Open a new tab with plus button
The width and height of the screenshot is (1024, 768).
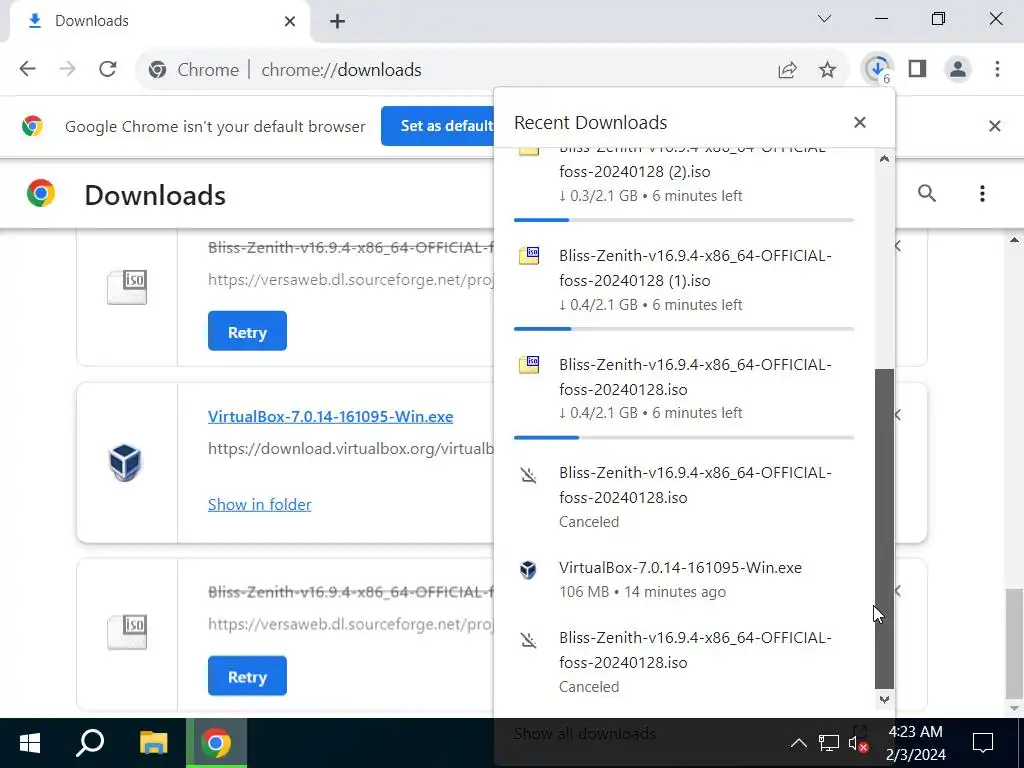tap(337, 22)
